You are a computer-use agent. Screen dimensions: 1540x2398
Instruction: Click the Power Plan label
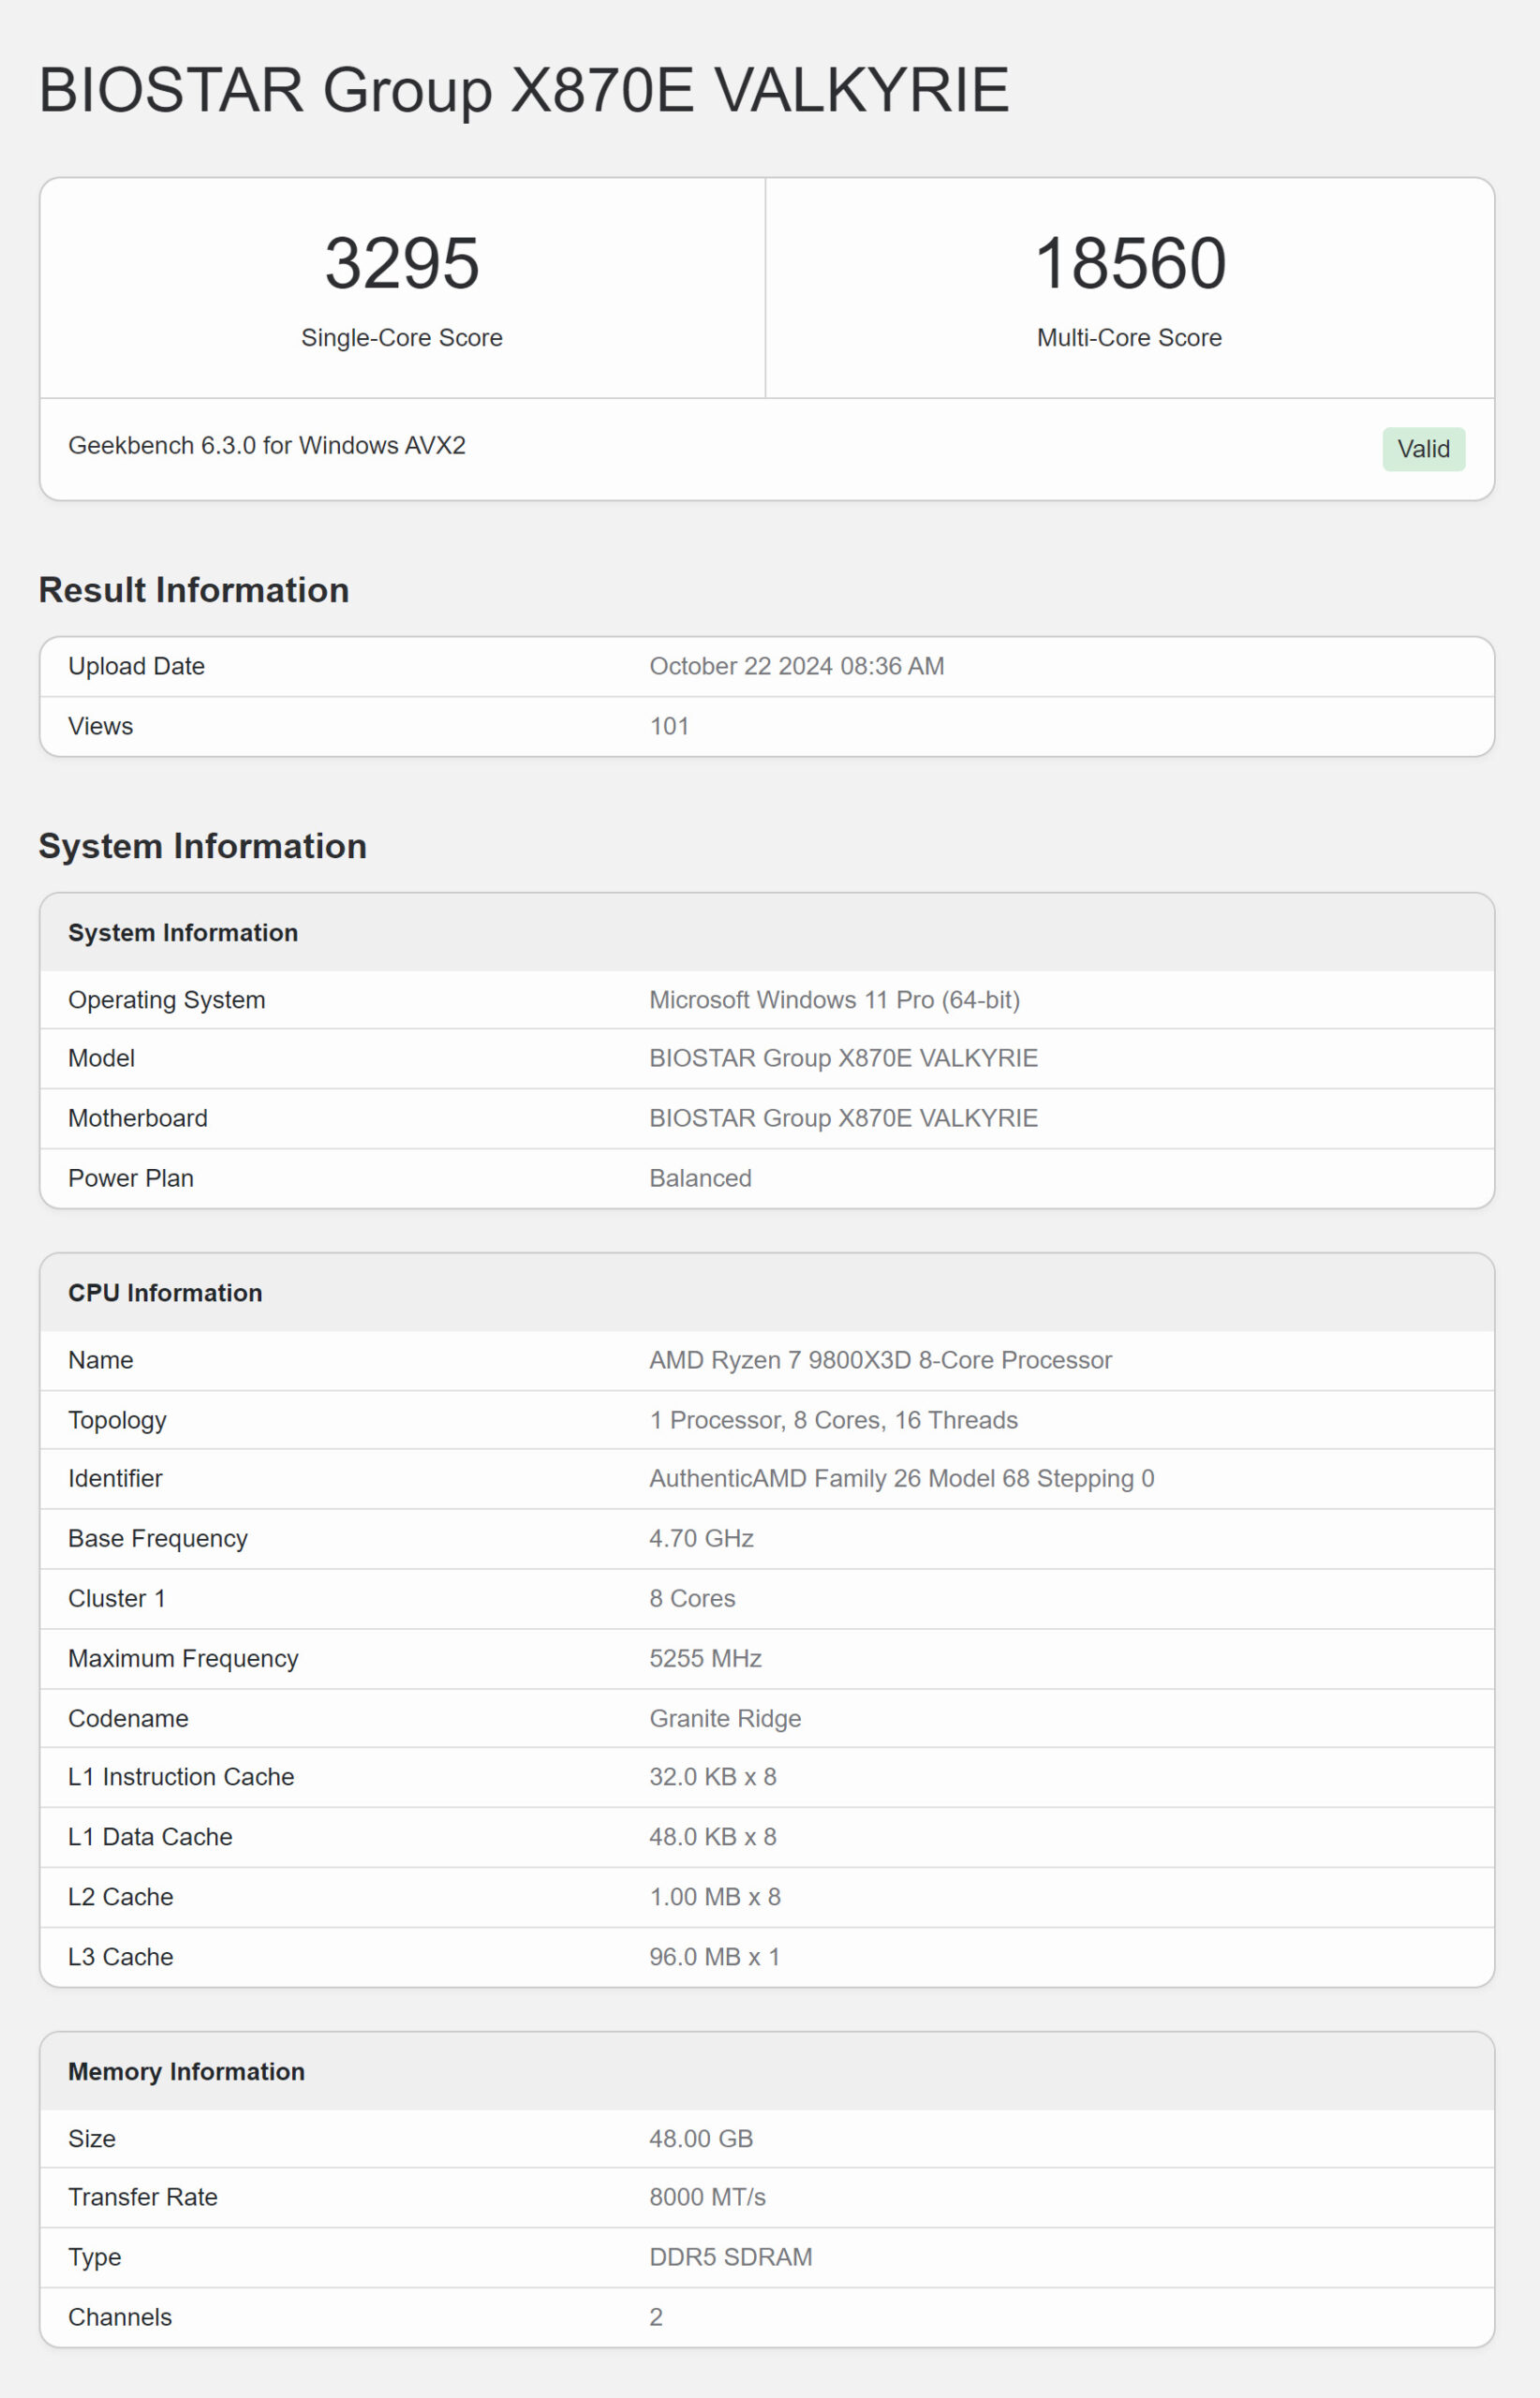point(131,1178)
